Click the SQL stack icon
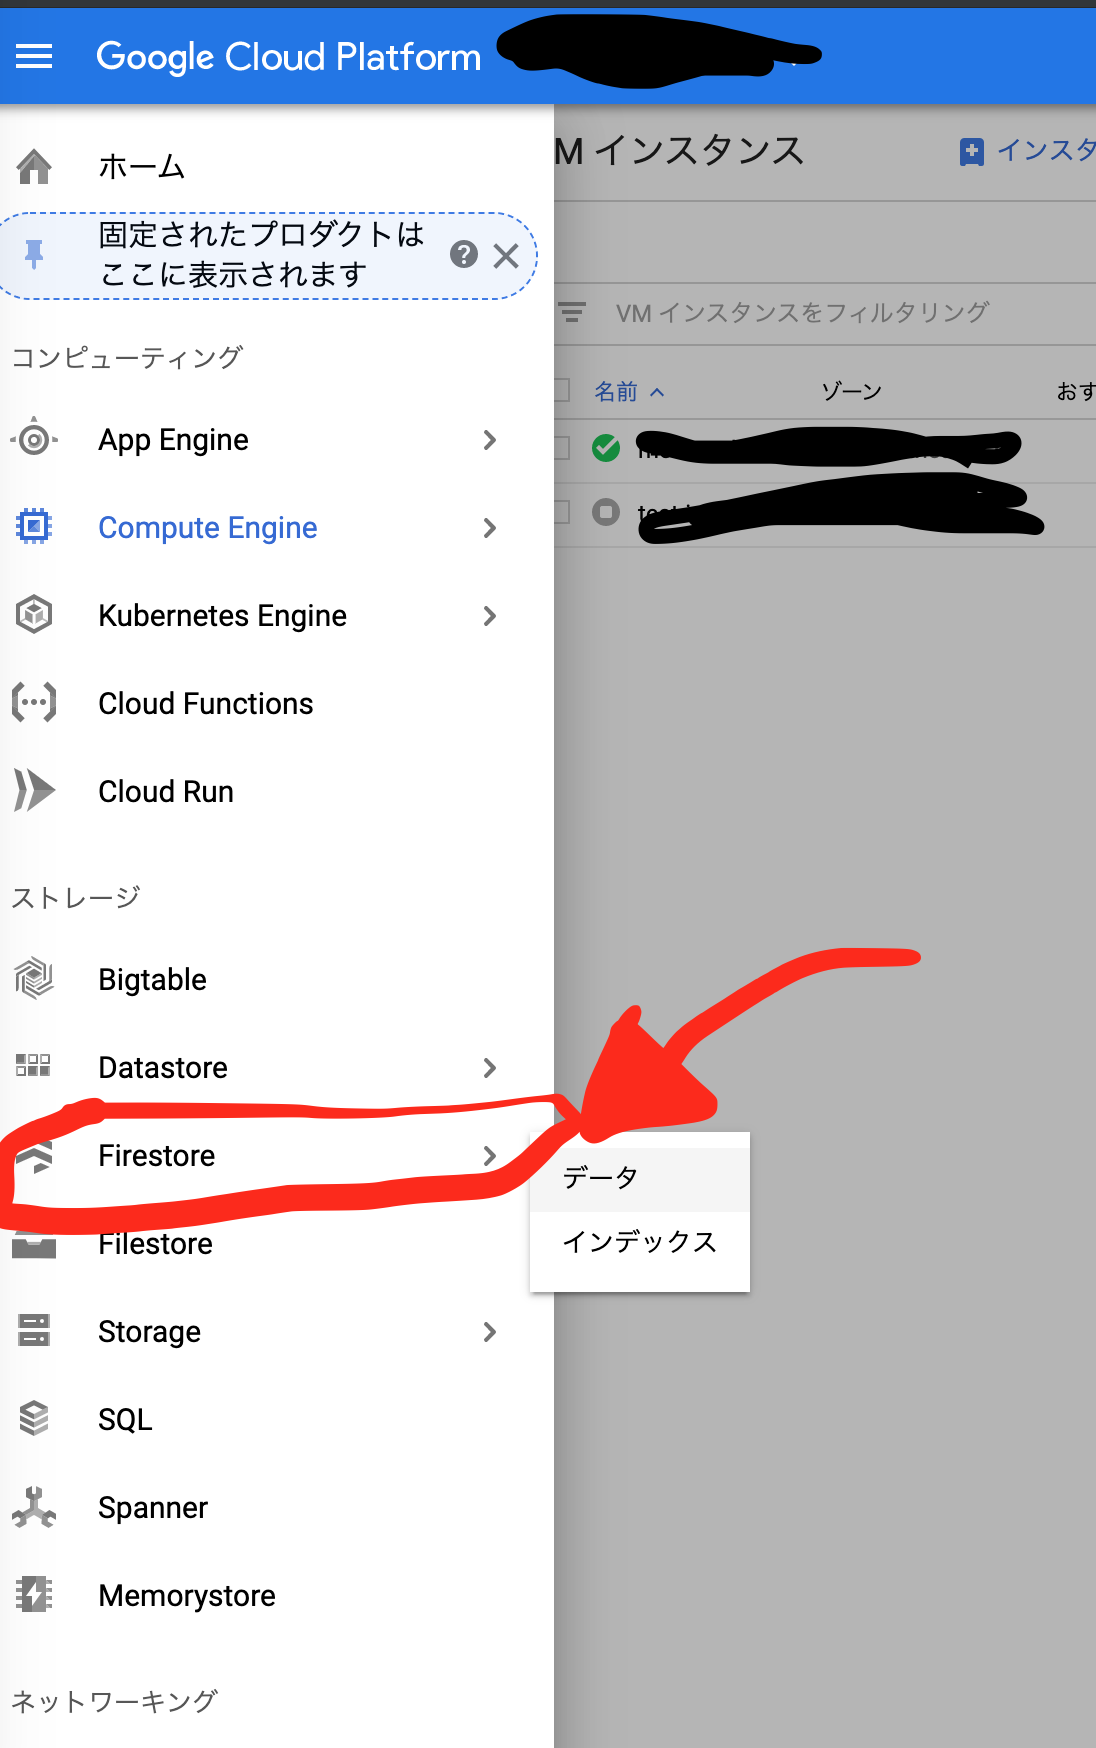 coord(34,1418)
